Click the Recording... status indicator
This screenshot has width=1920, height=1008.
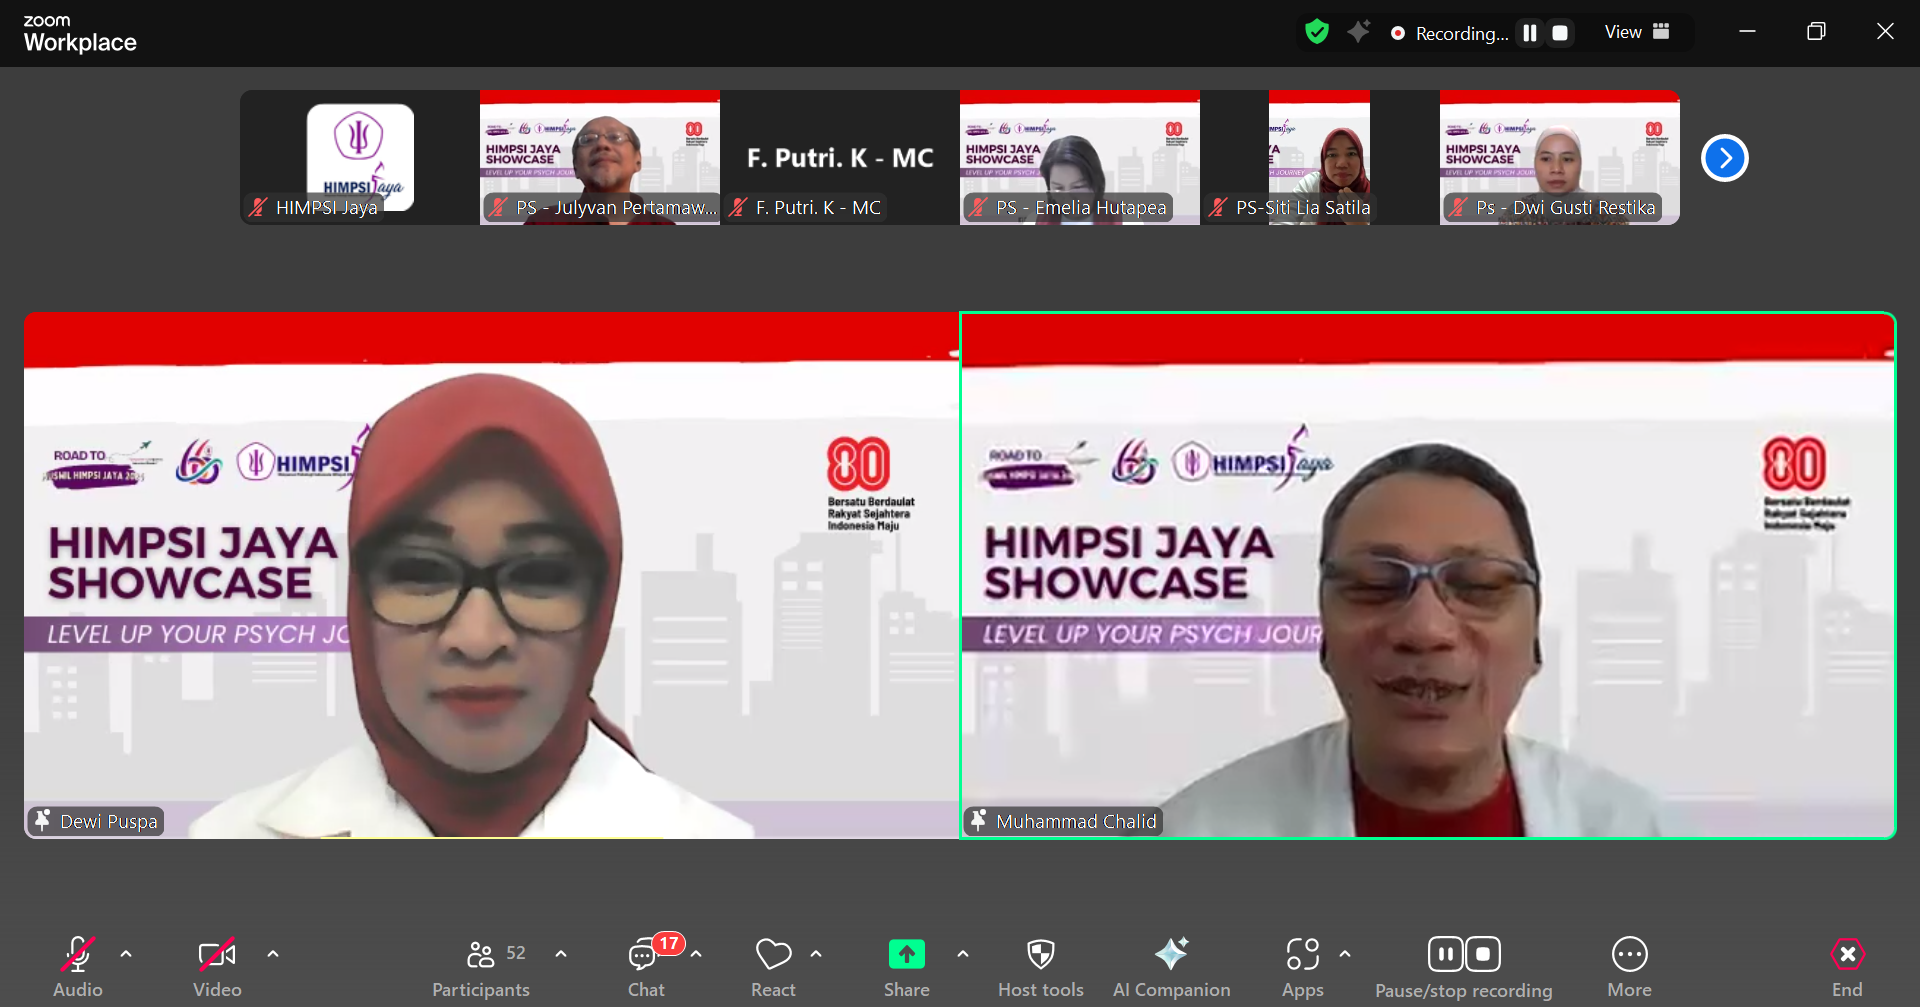(x=1450, y=33)
